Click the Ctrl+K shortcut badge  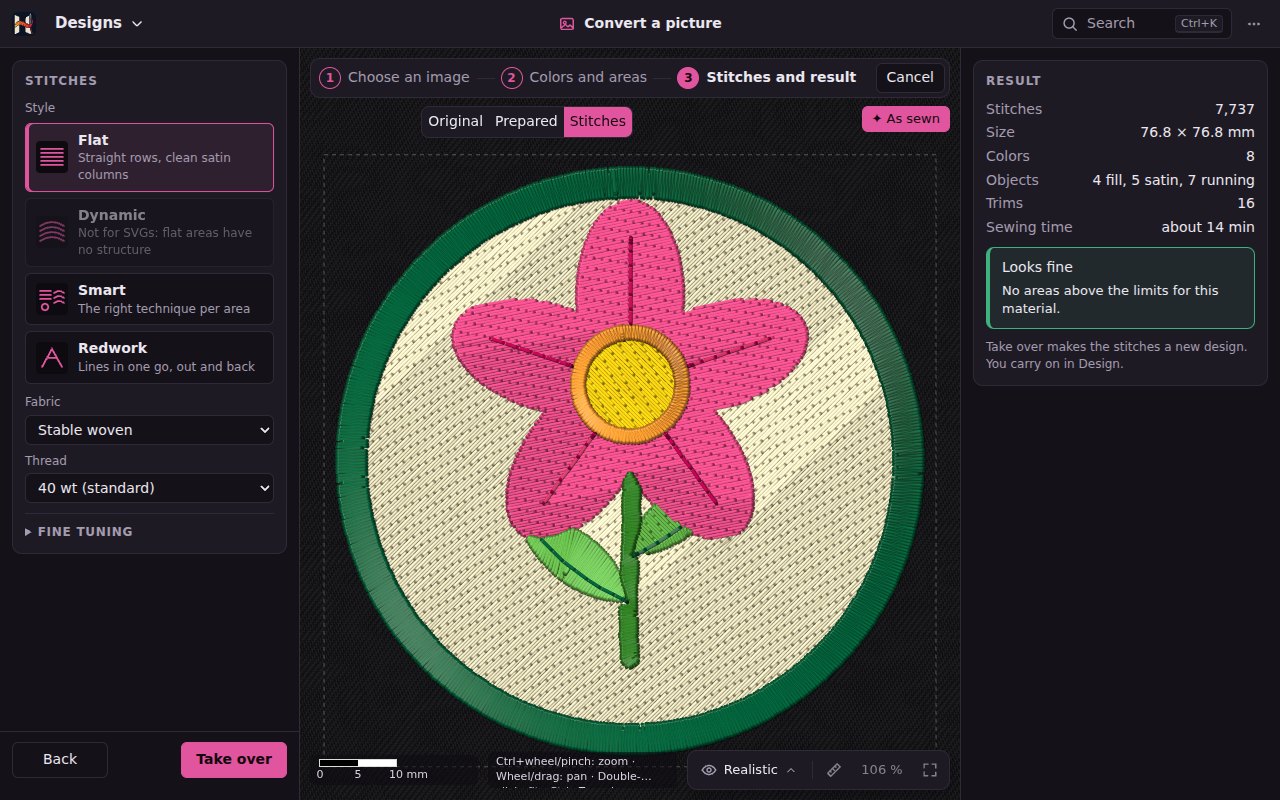(1199, 23)
